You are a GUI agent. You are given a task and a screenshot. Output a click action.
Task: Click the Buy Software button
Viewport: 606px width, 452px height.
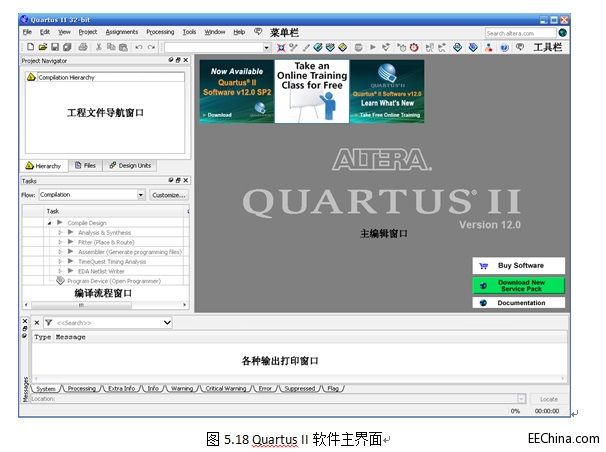pyautogui.click(x=518, y=265)
